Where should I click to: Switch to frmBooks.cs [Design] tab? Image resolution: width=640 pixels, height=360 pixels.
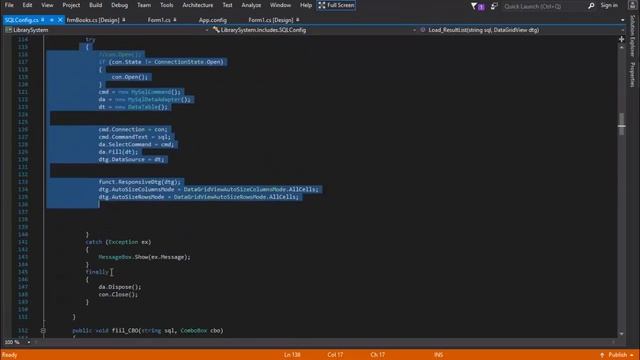[x=93, y=20]
